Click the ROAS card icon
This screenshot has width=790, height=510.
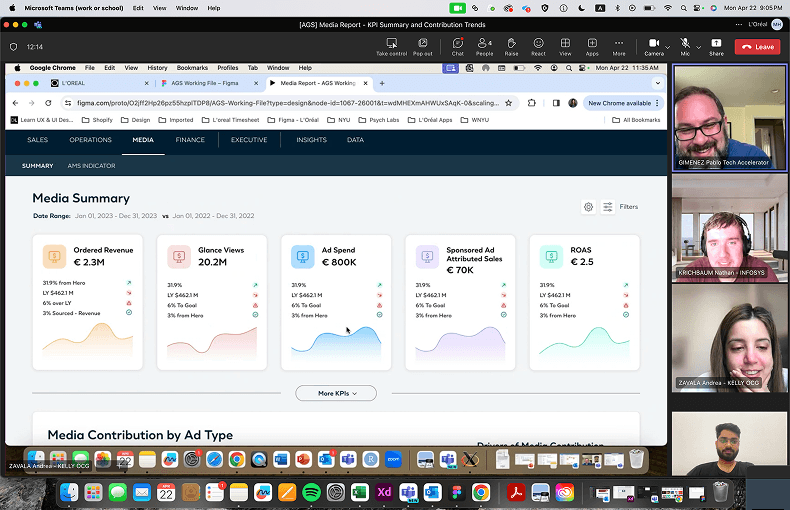(551, 257)
